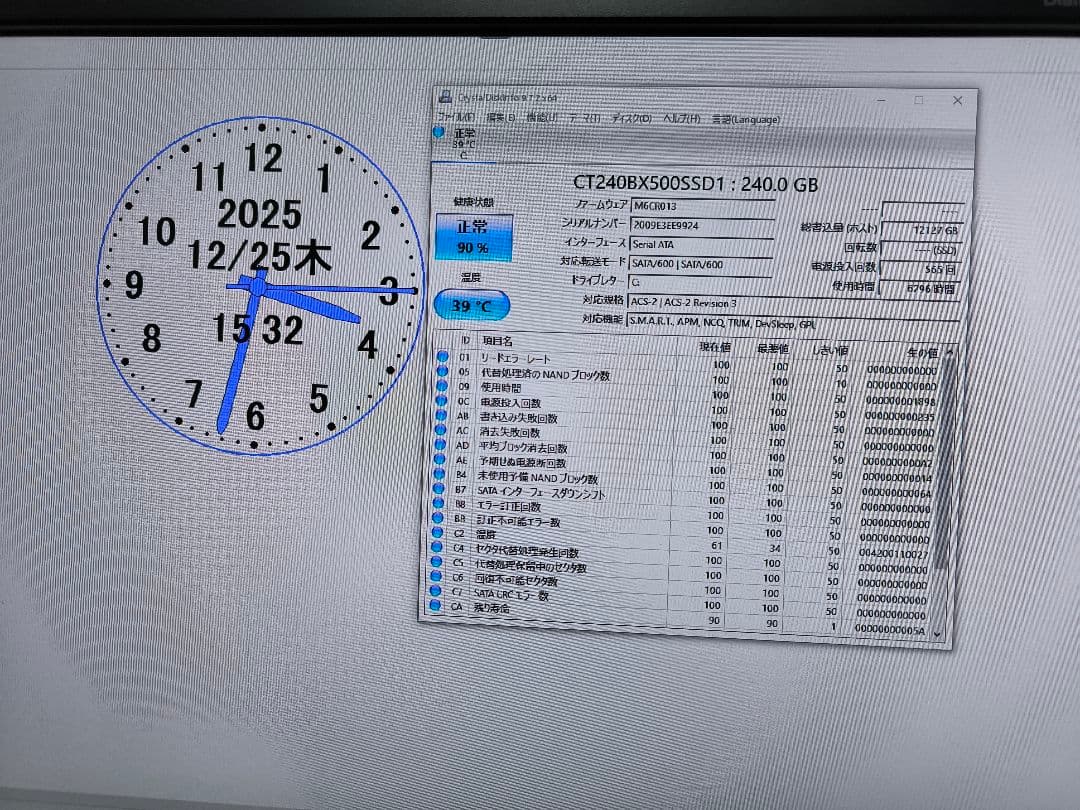The height and width of the screenshot is (810, 1080).
Task: Click the 正常 90% health status button
Action: pyautogui.click(x=473, y=238)
